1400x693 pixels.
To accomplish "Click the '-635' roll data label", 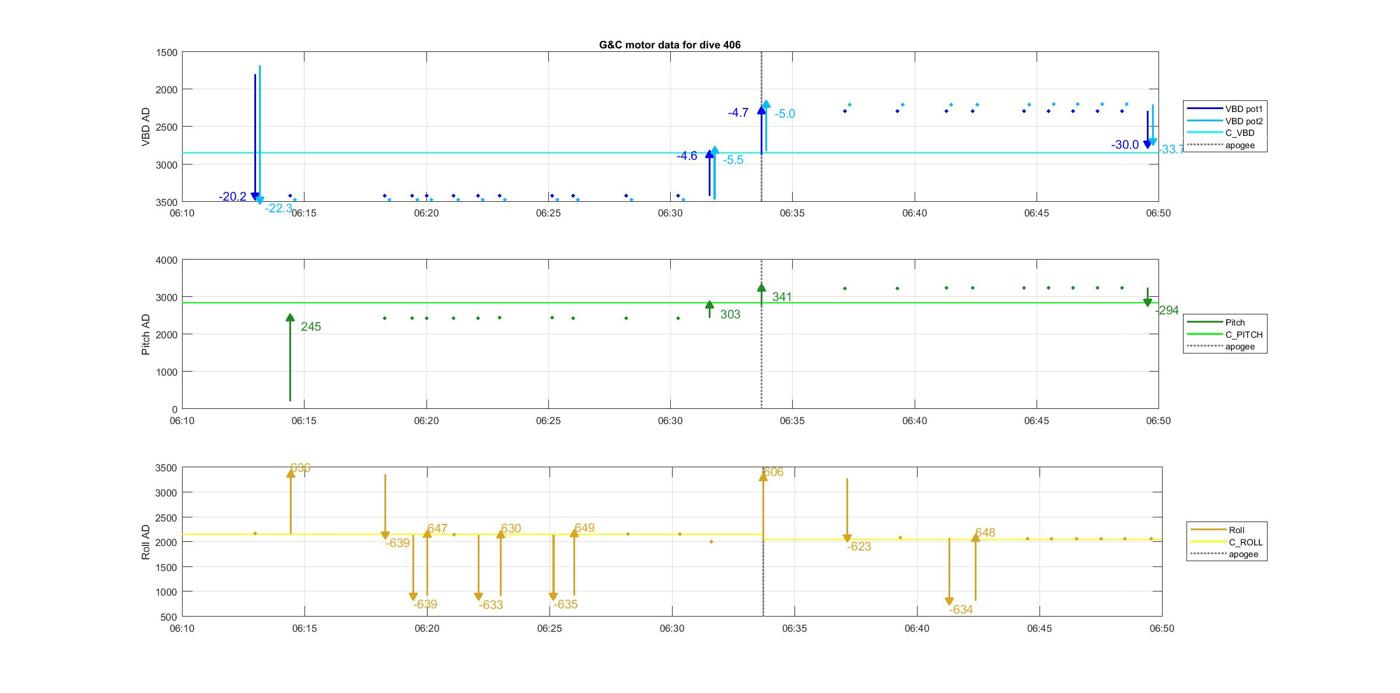I will click(565, 605).
